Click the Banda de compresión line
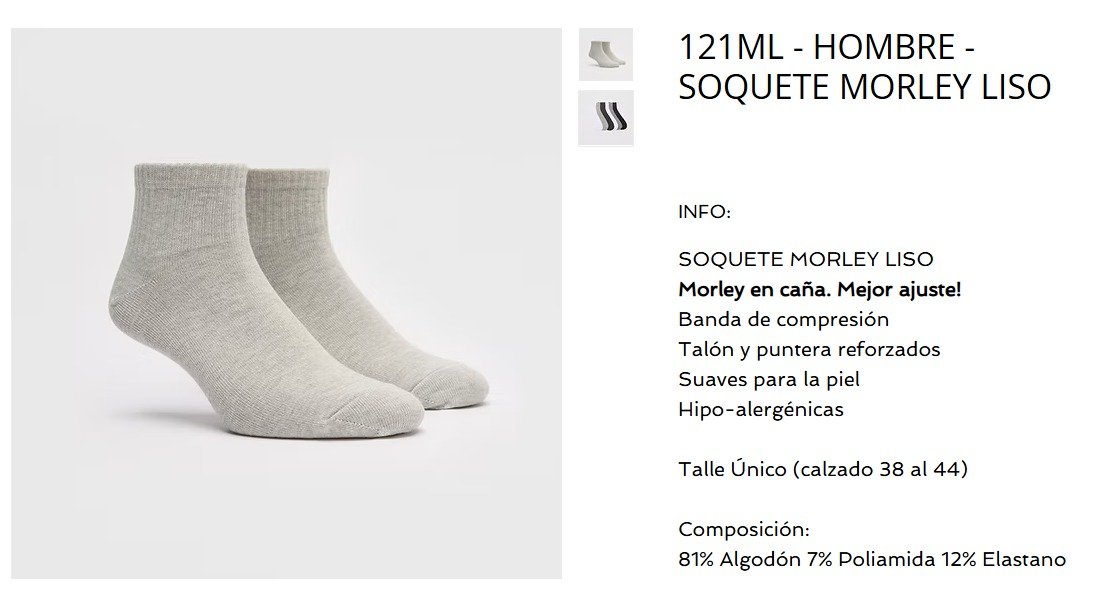Screen dimensions: 1099x612 pyautogui.click(x=784, y=320)
